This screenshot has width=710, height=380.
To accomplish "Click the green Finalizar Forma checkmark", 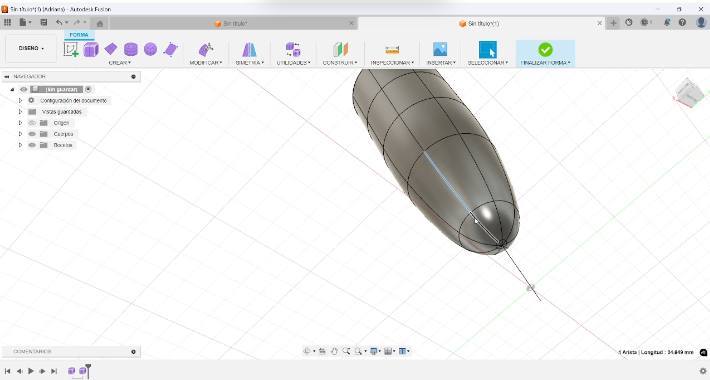I will [545, 49].
